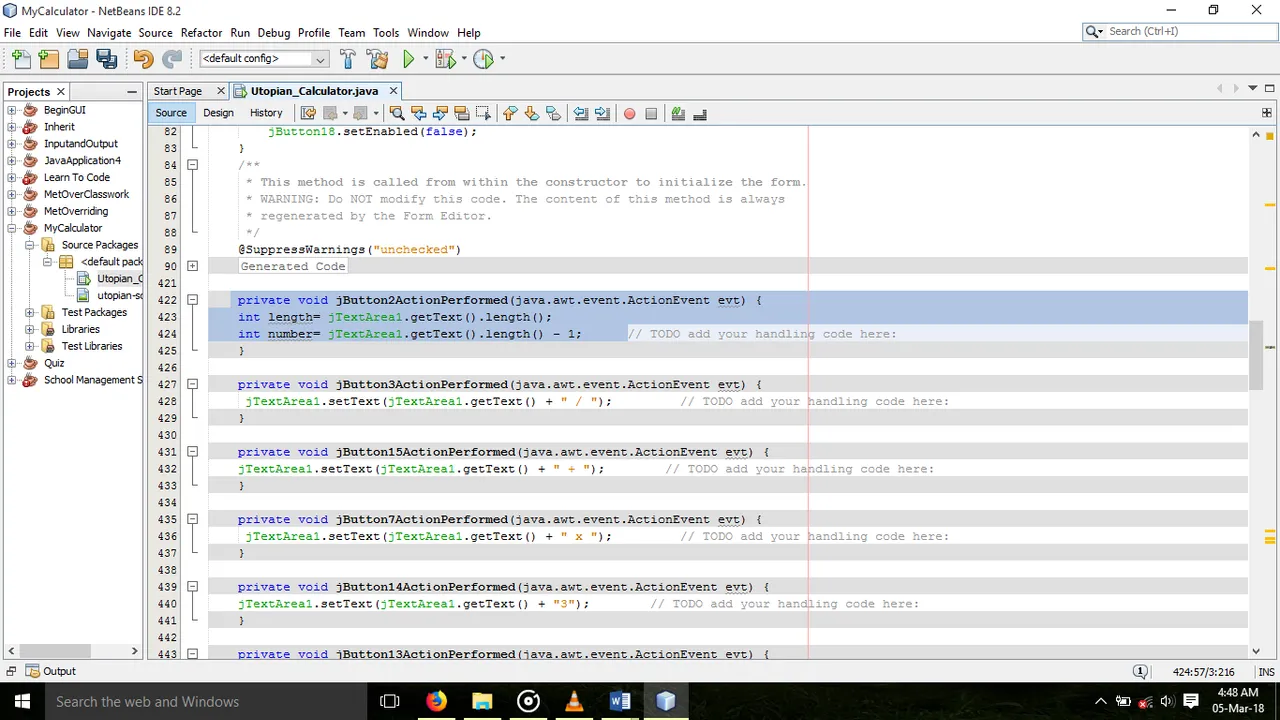Open the Run Project dropdown arrow
The height and width of the screenshot is (720, 1280).
click(x=425, y=59)
